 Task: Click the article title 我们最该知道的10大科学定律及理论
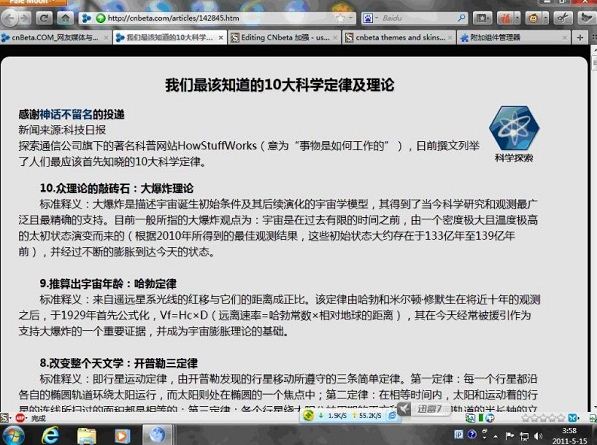click(279, 85)
